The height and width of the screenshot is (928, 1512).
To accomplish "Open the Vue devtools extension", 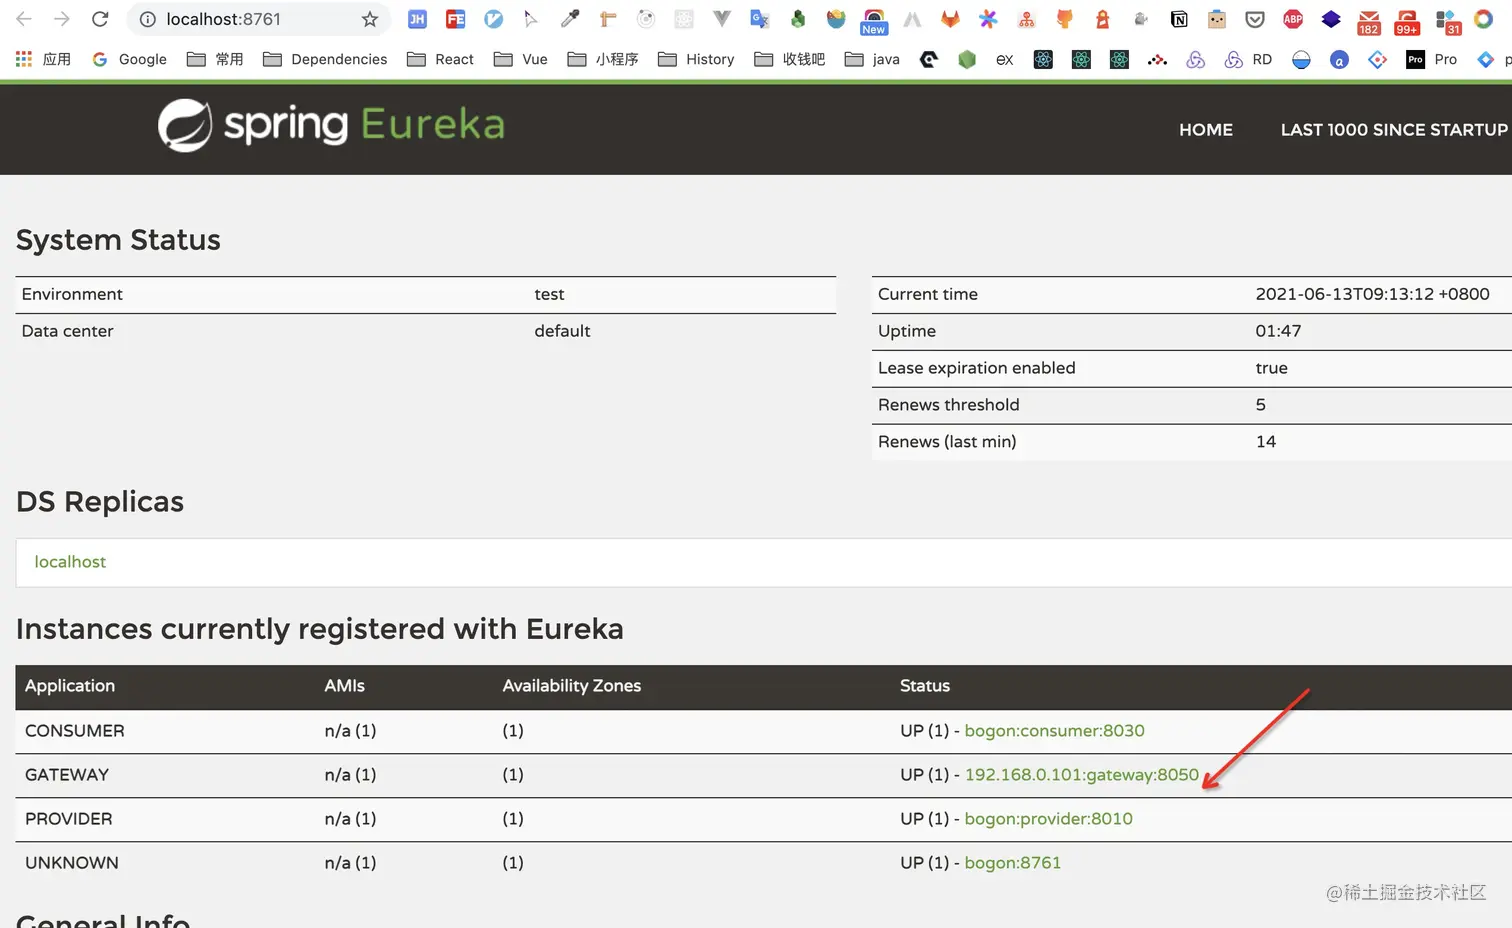I will [722, 19].
